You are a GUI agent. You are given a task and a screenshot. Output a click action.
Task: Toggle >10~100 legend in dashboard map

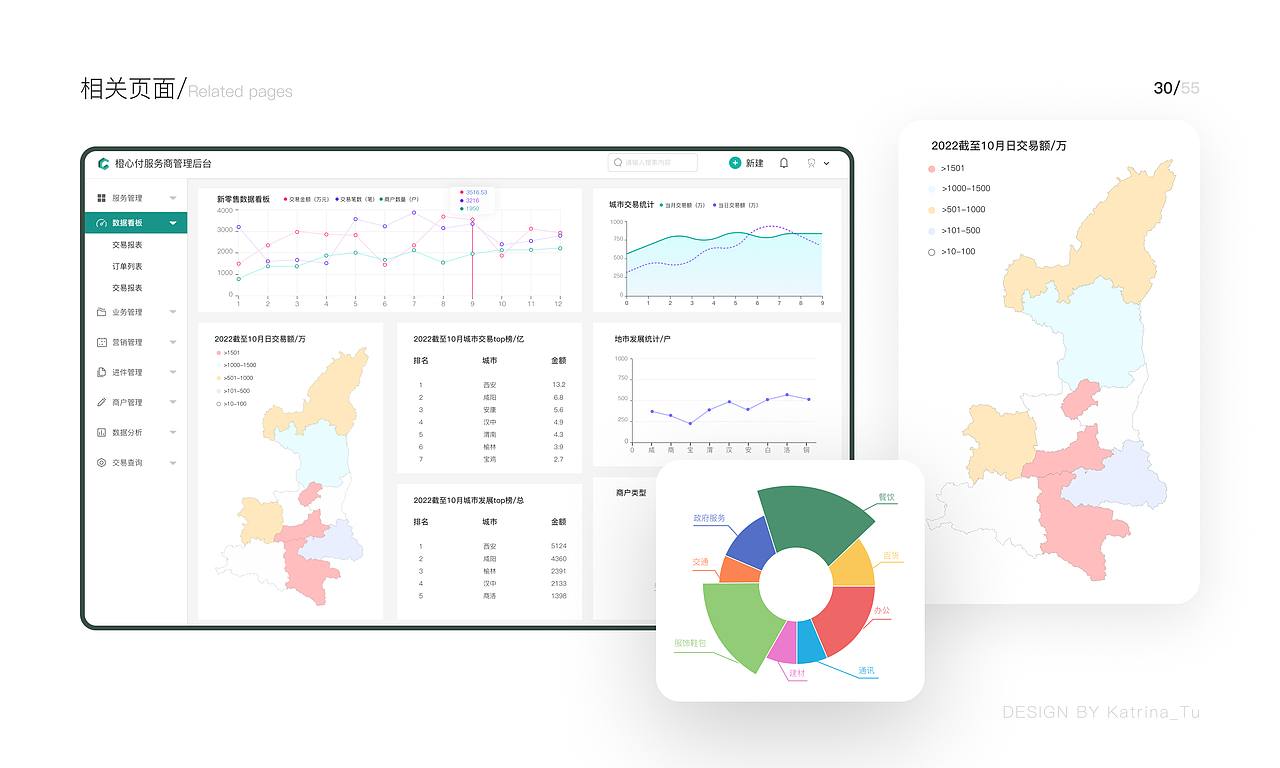[x=232, y=404]
